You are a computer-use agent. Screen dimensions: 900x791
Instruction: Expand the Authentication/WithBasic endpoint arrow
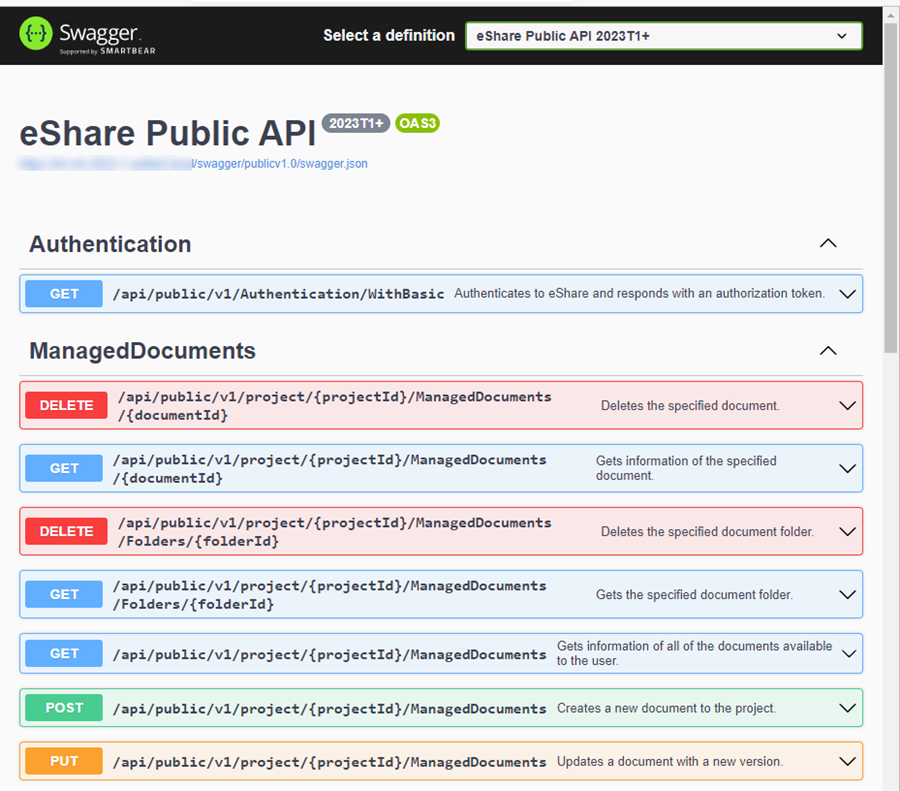click(847, 294)
